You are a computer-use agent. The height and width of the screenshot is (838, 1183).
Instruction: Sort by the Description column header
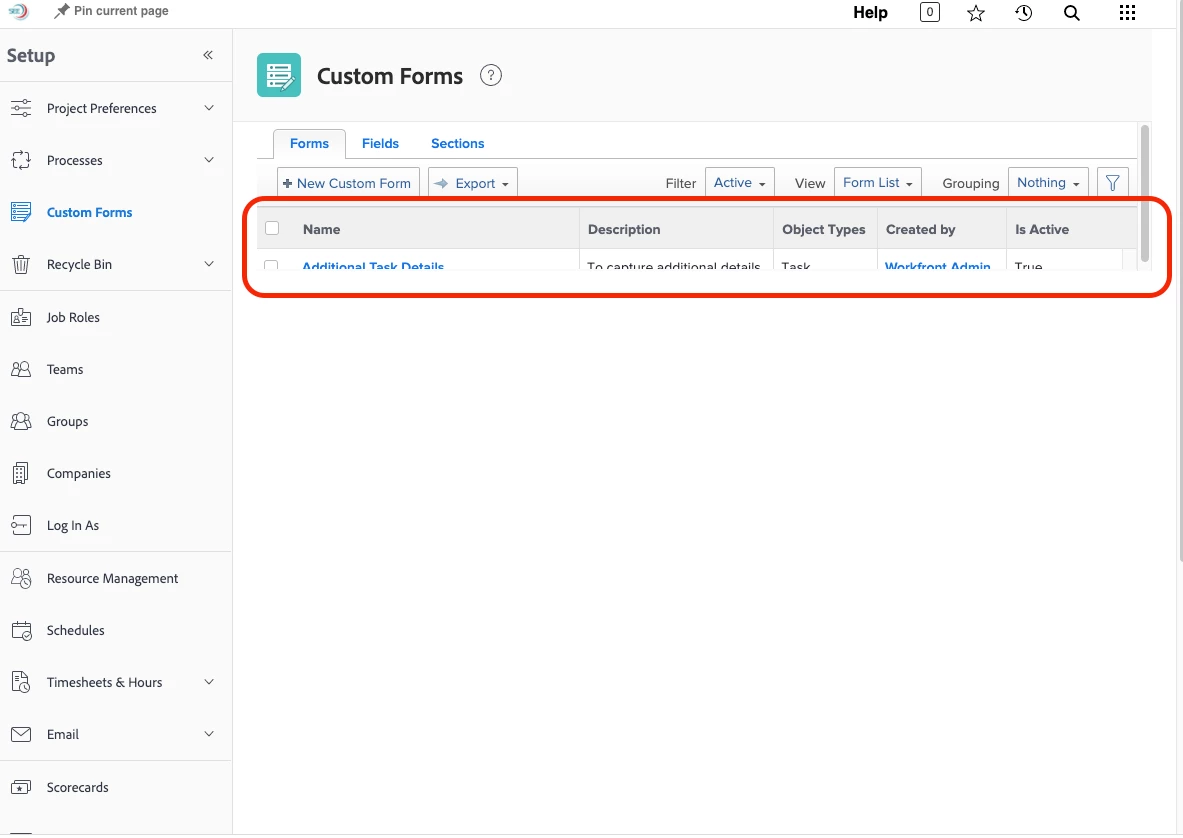624,229
